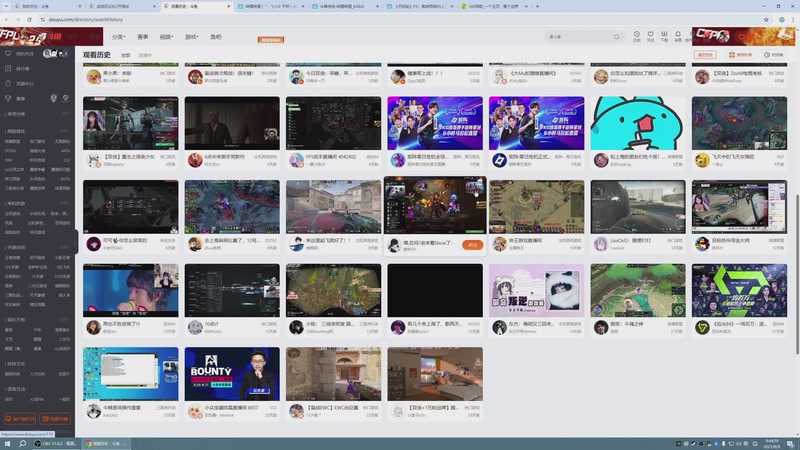Click the streamer avatar of 飞天中的飞天女阵的 card
800x450 pixels.
tap(702, 160)
